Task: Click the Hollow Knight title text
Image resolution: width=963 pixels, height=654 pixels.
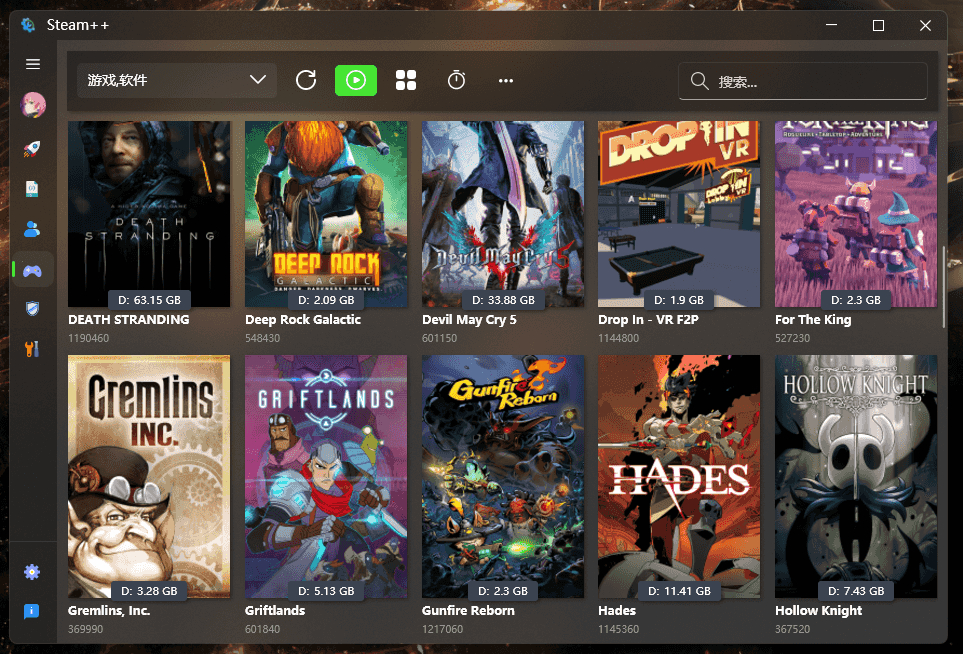Action: pos(819,611)
